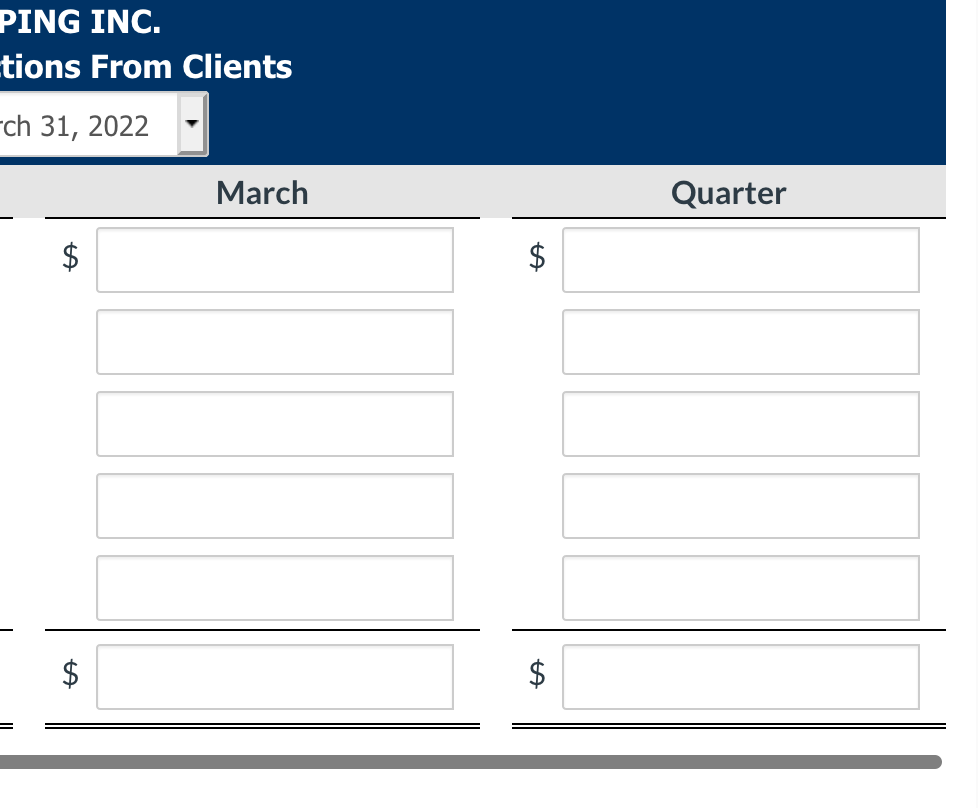The image size is (978, 808).
Task: Click the third Quarter input field
Action: pyautogui.click(x=740, y=424)
